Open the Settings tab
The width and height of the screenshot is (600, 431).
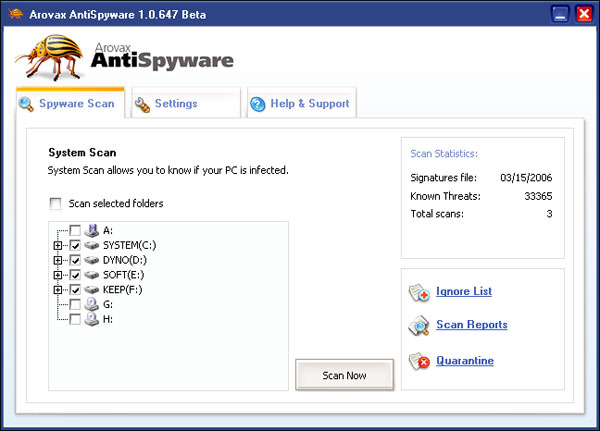pyautogui.click(x=186, y=103)
